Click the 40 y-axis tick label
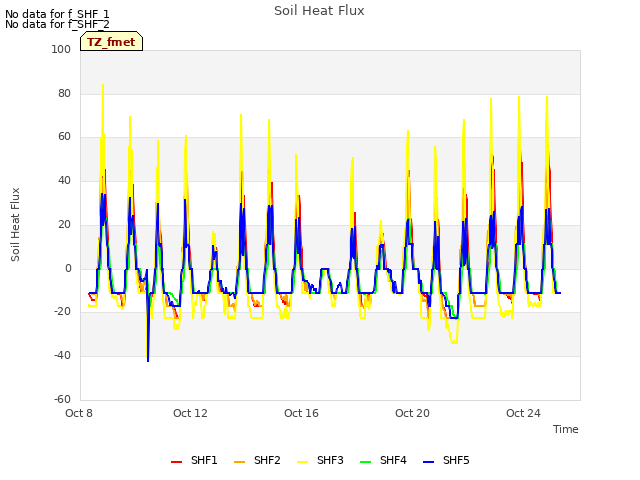This screenshot has width=640, height=480. (x=64, y=181)
